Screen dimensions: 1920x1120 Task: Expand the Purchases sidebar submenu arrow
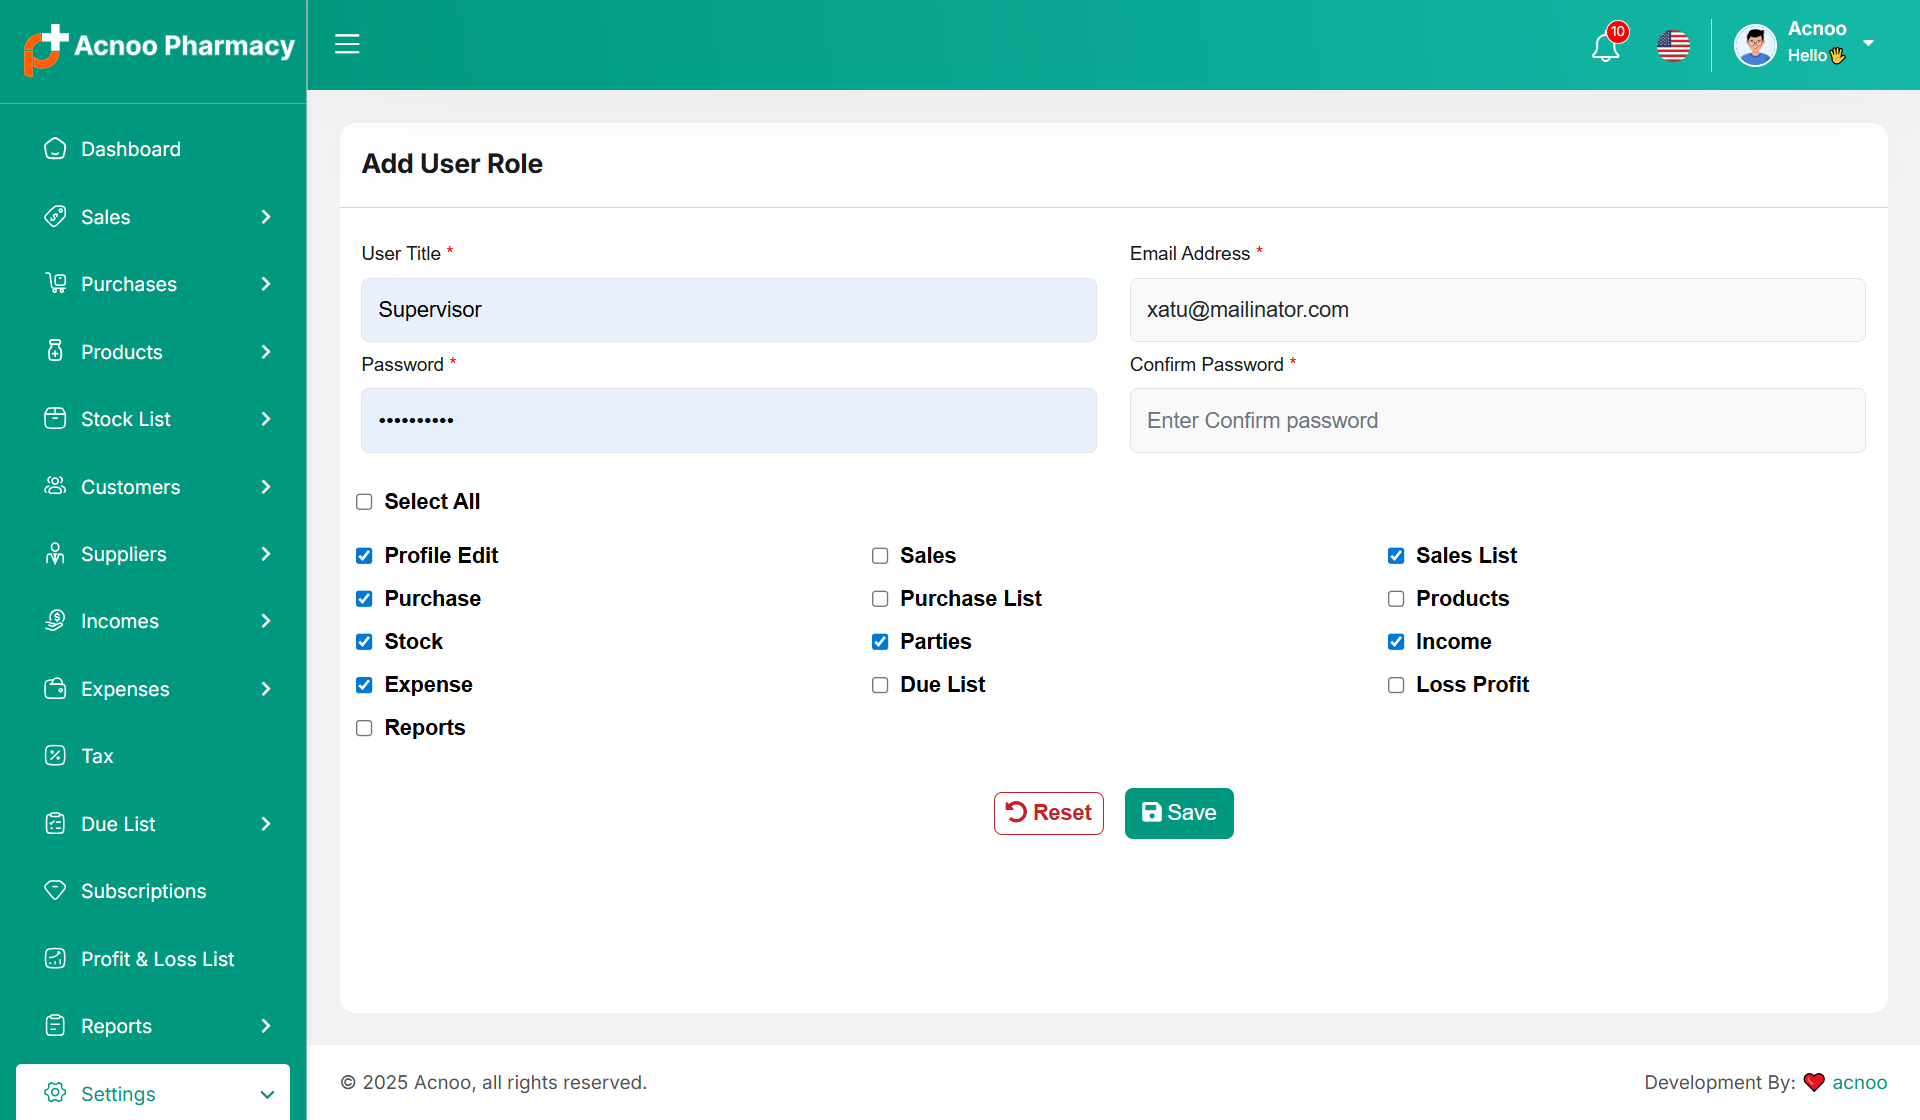point(266,284)
